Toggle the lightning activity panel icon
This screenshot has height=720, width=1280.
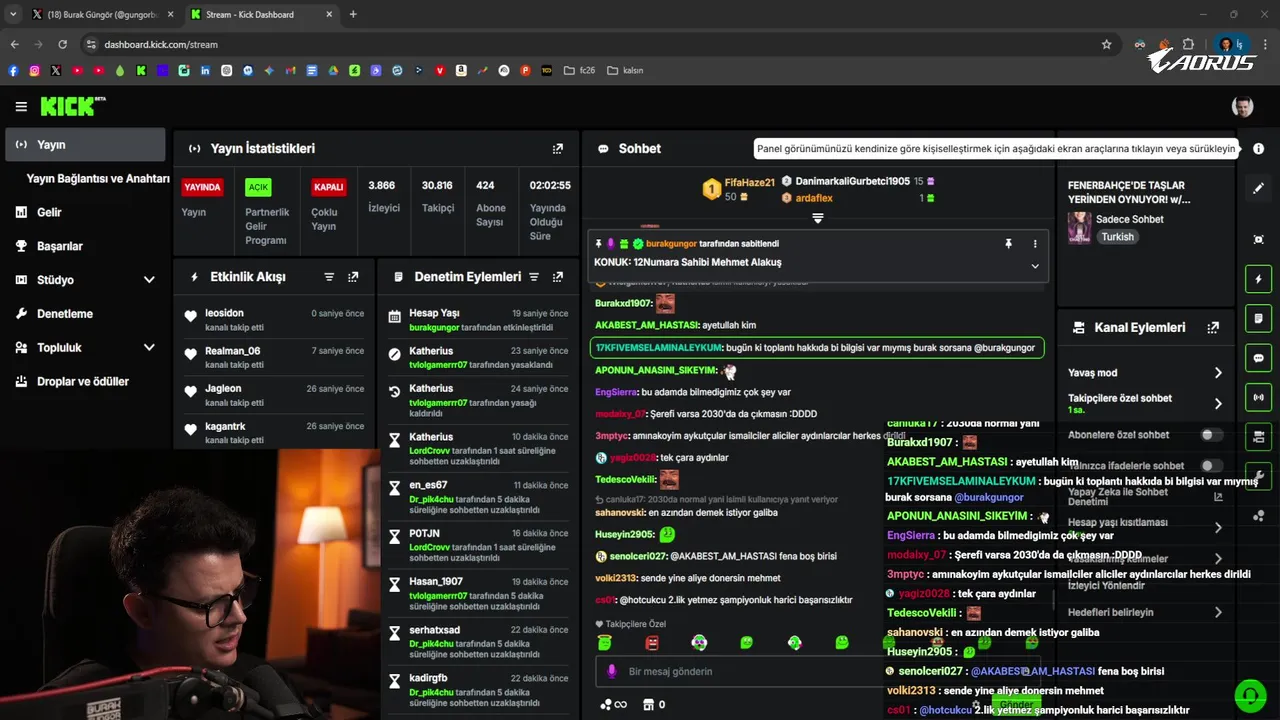(1258, 279)
